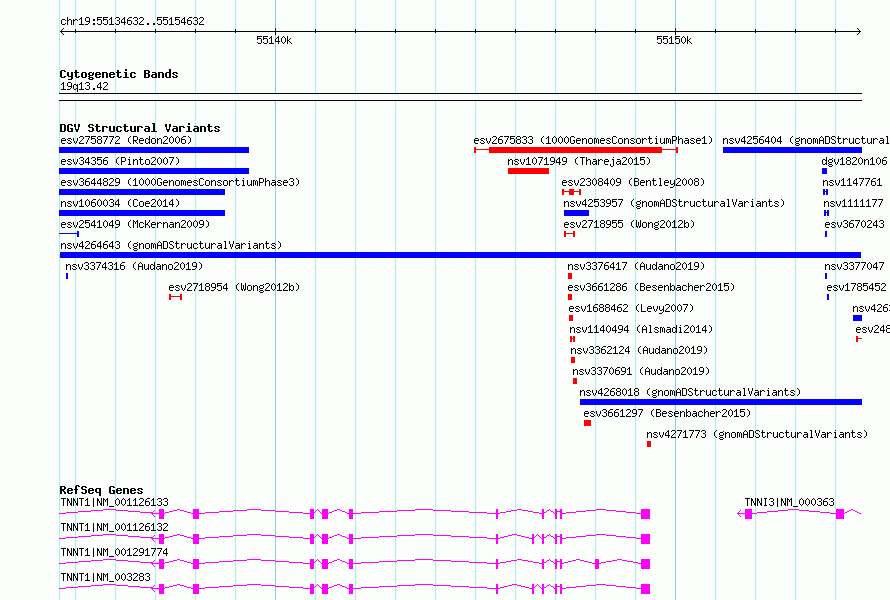Click the 19q13.42 band label
890x600 pixels.
[x=84, y=86]
